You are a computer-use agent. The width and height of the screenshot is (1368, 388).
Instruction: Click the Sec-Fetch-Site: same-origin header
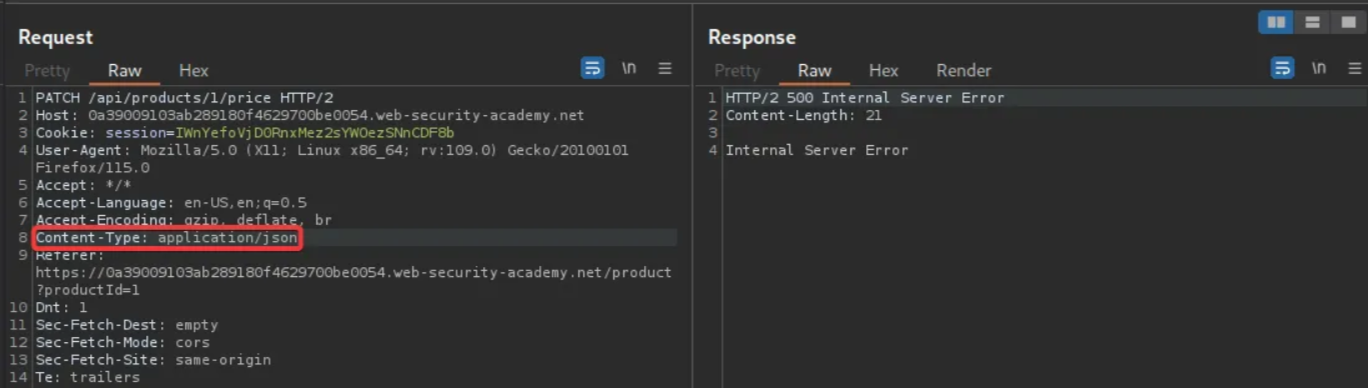pos(153,359)
